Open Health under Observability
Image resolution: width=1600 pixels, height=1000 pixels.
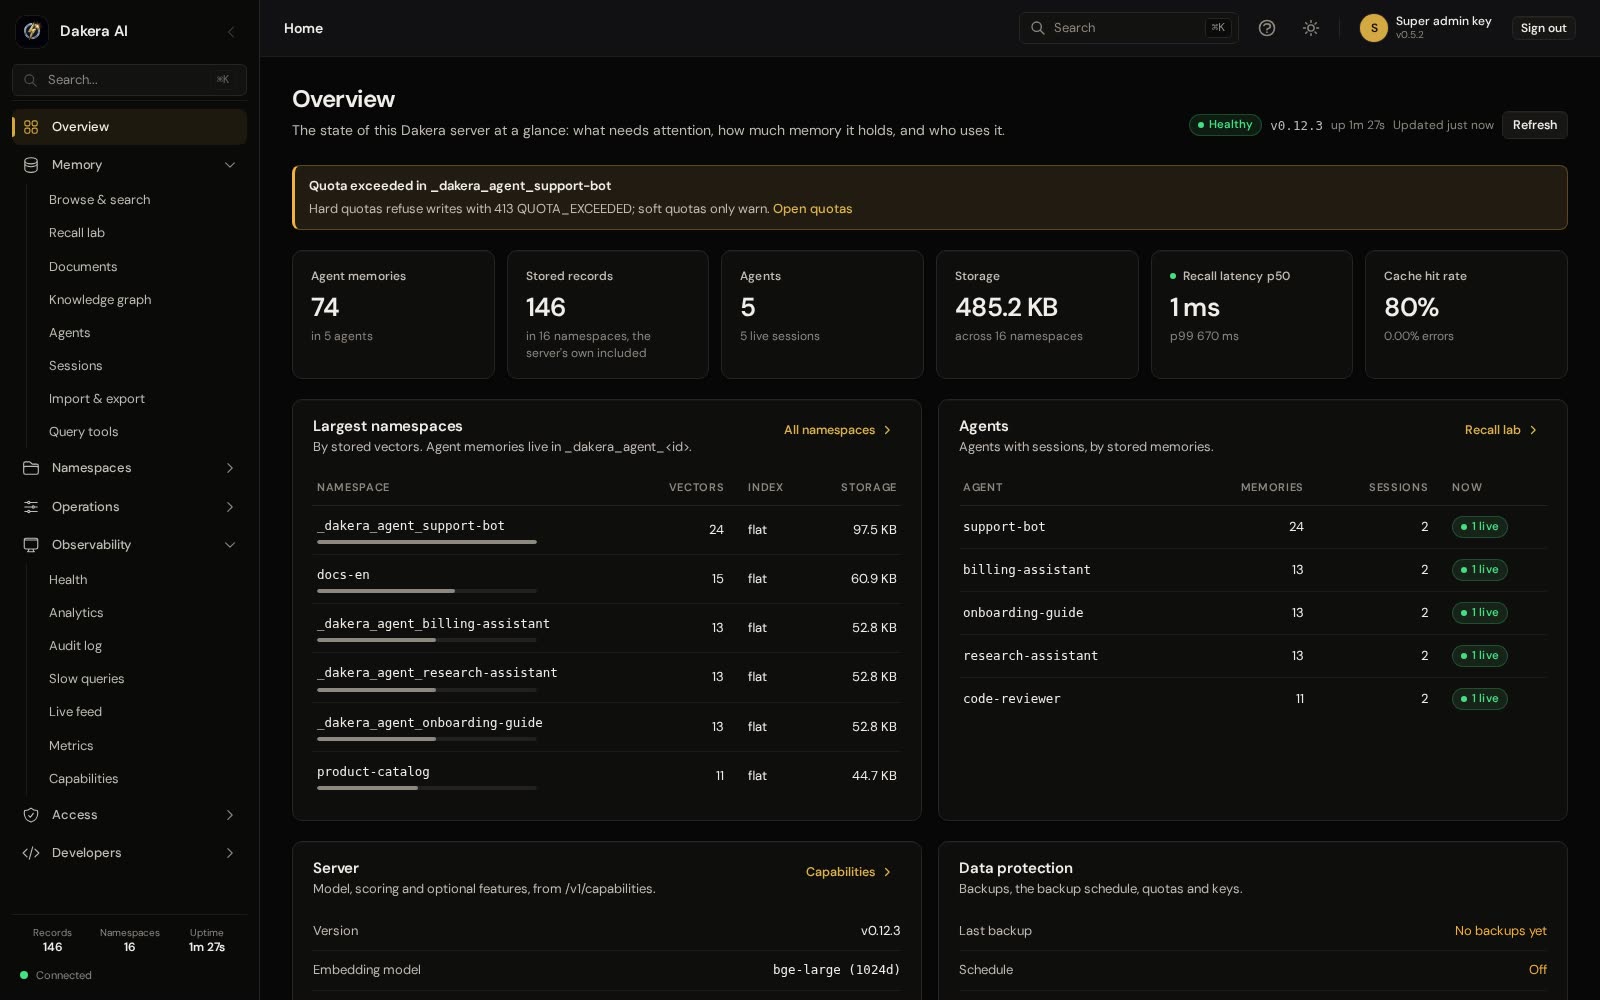[68, 580]
